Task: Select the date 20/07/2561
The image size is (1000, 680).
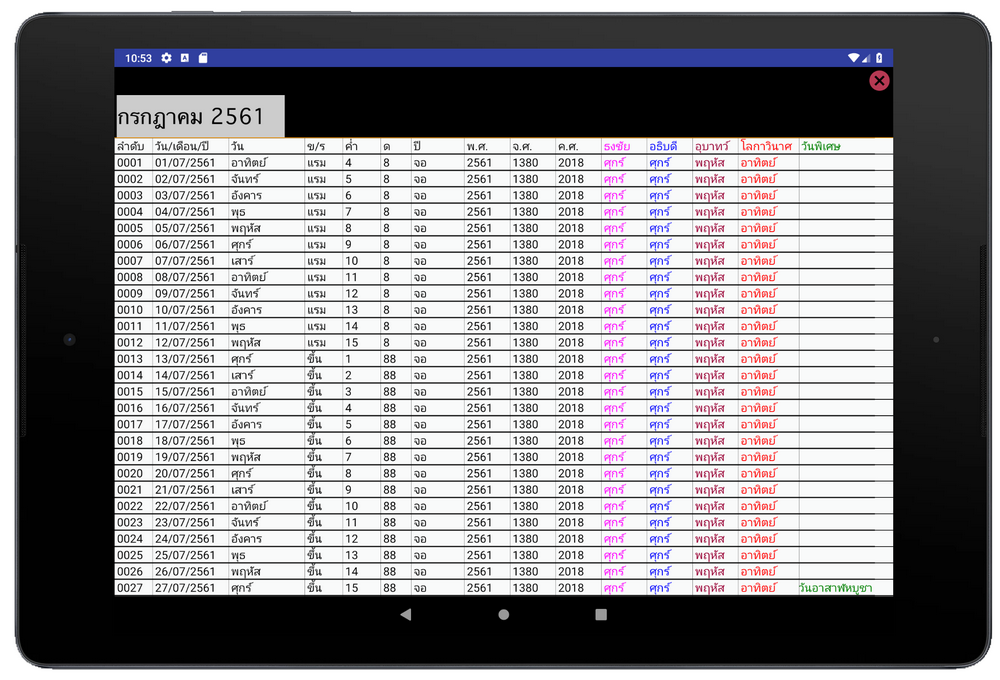Action: pyautogui.click(x=185, y=474)
